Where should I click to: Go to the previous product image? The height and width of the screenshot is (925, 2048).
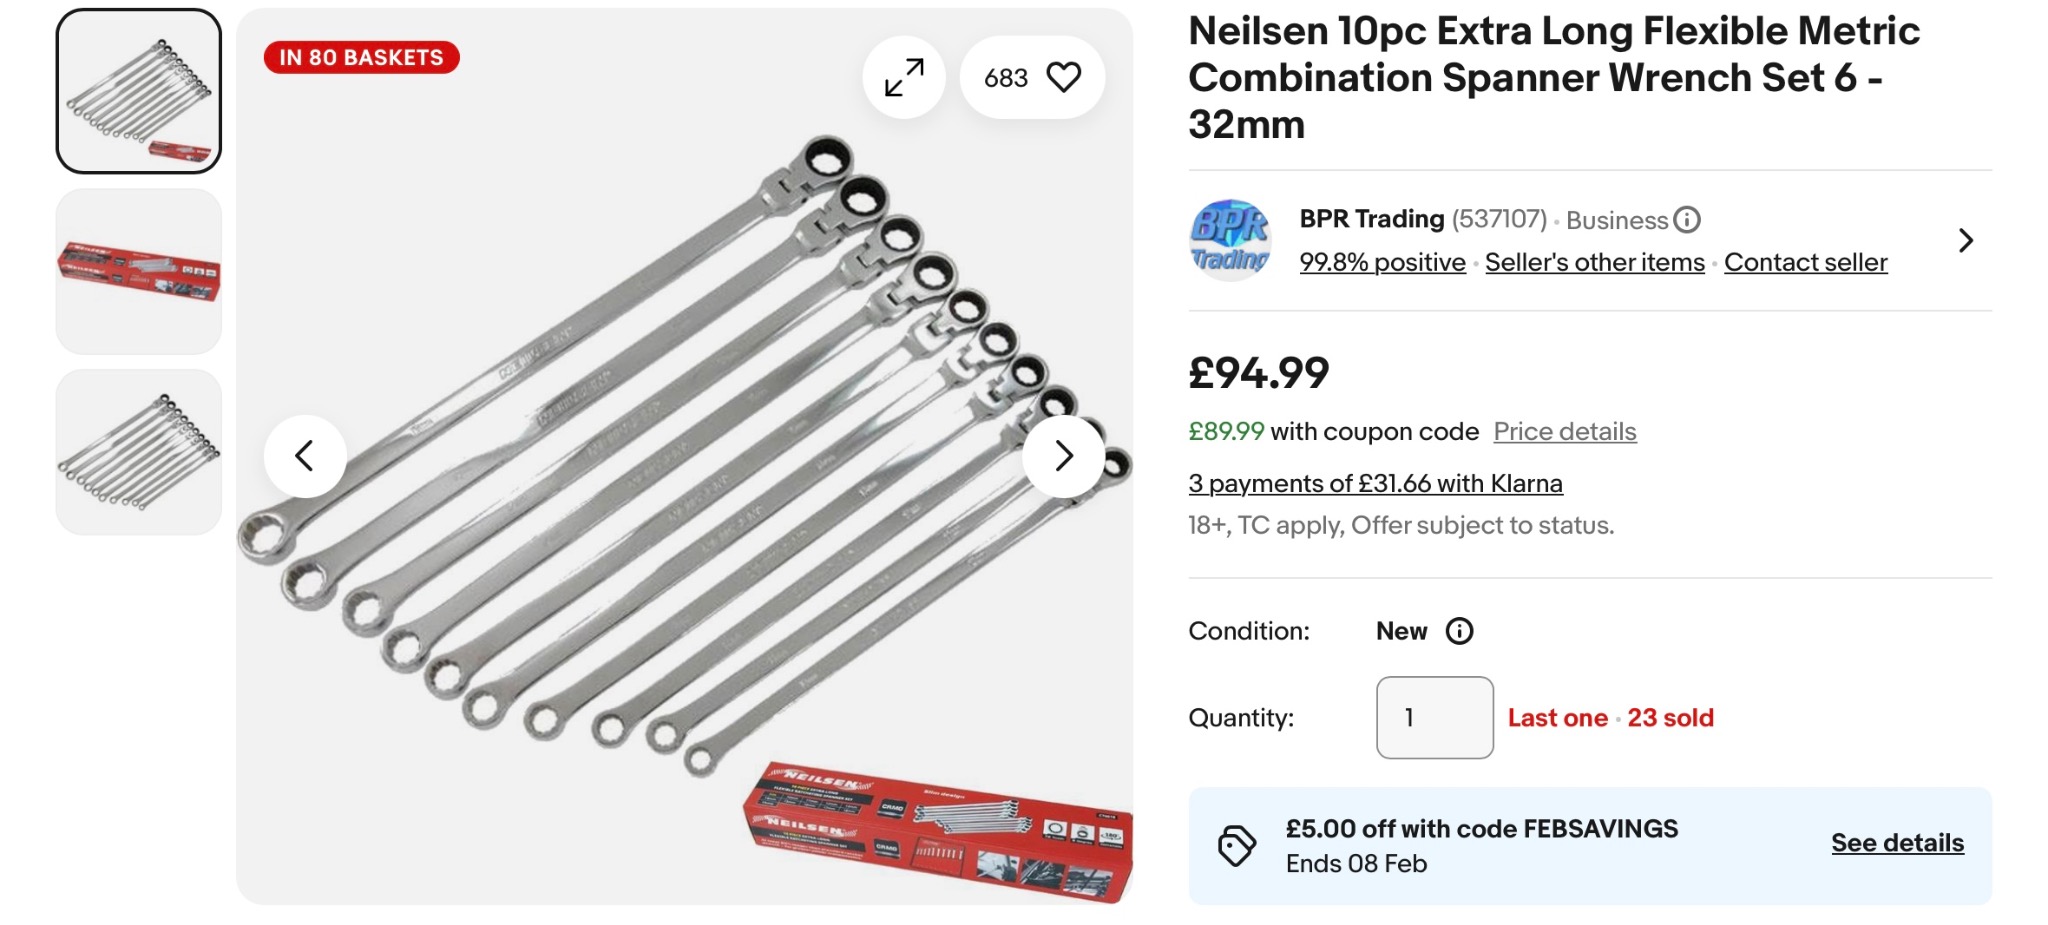coord(305,456)
